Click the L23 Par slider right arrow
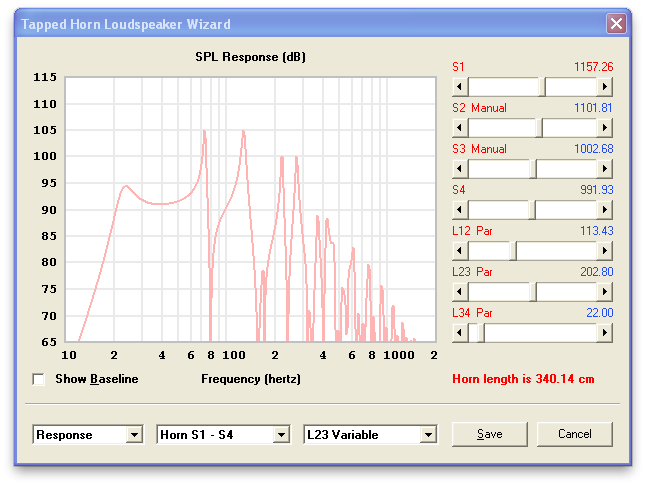 click(x=604, y=292)
